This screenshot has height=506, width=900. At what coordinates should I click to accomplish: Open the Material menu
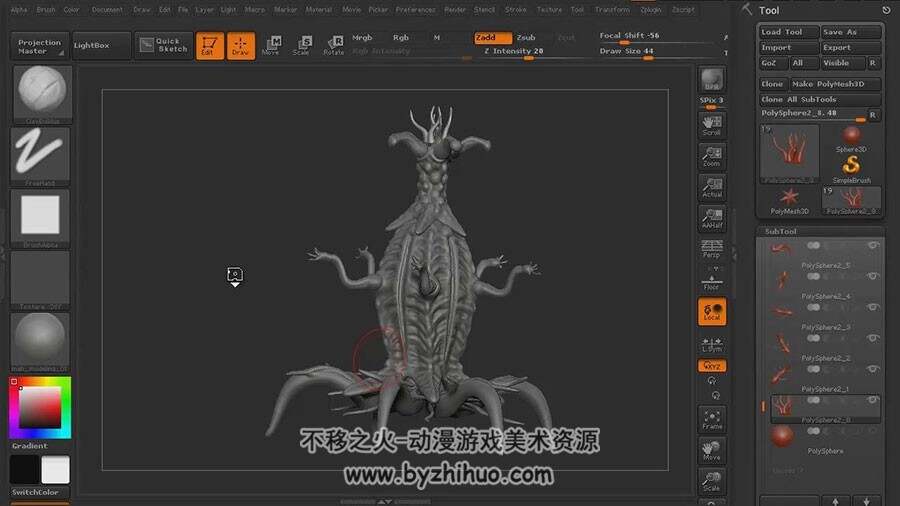(319, 9)
